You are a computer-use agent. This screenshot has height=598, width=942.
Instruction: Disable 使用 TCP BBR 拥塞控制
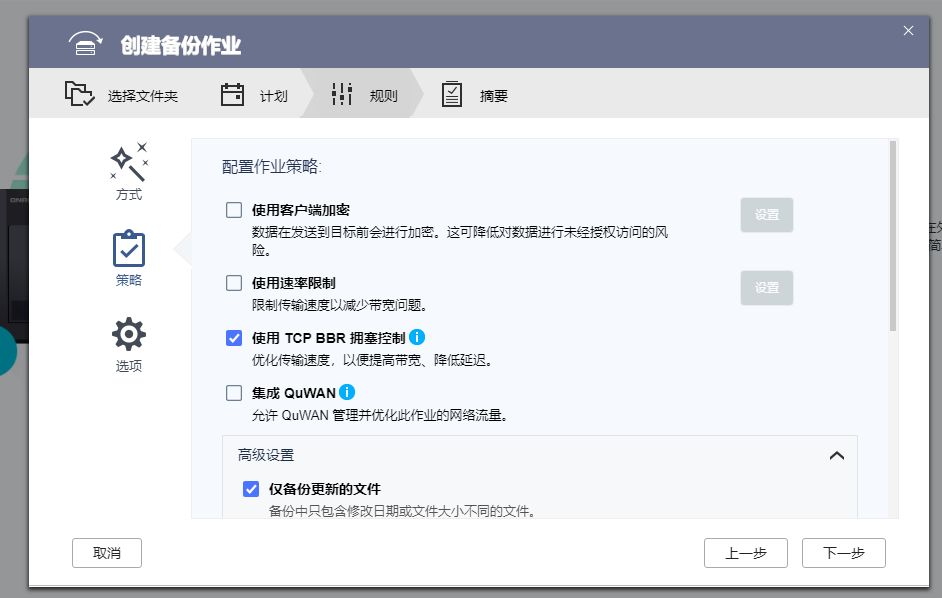click(234, 337)
